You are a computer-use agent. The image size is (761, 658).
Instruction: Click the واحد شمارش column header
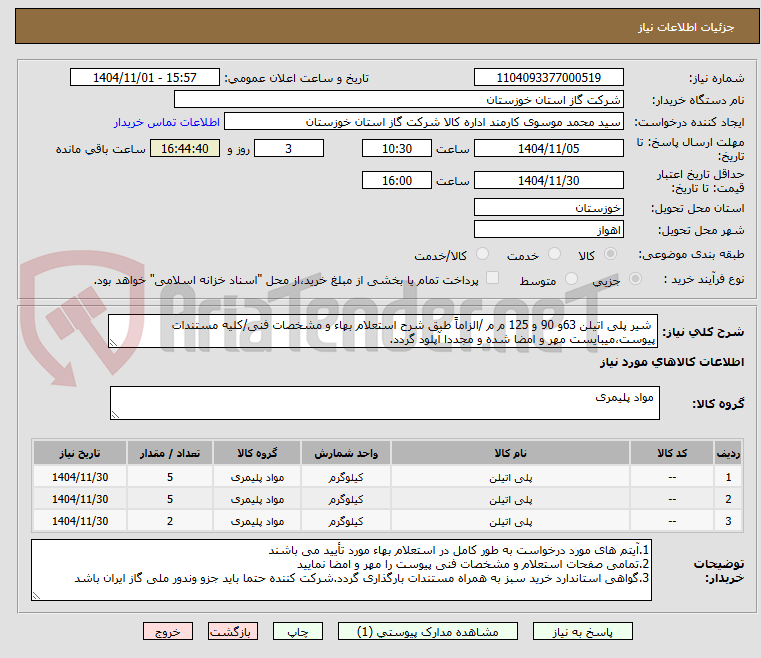click(346, 453)
